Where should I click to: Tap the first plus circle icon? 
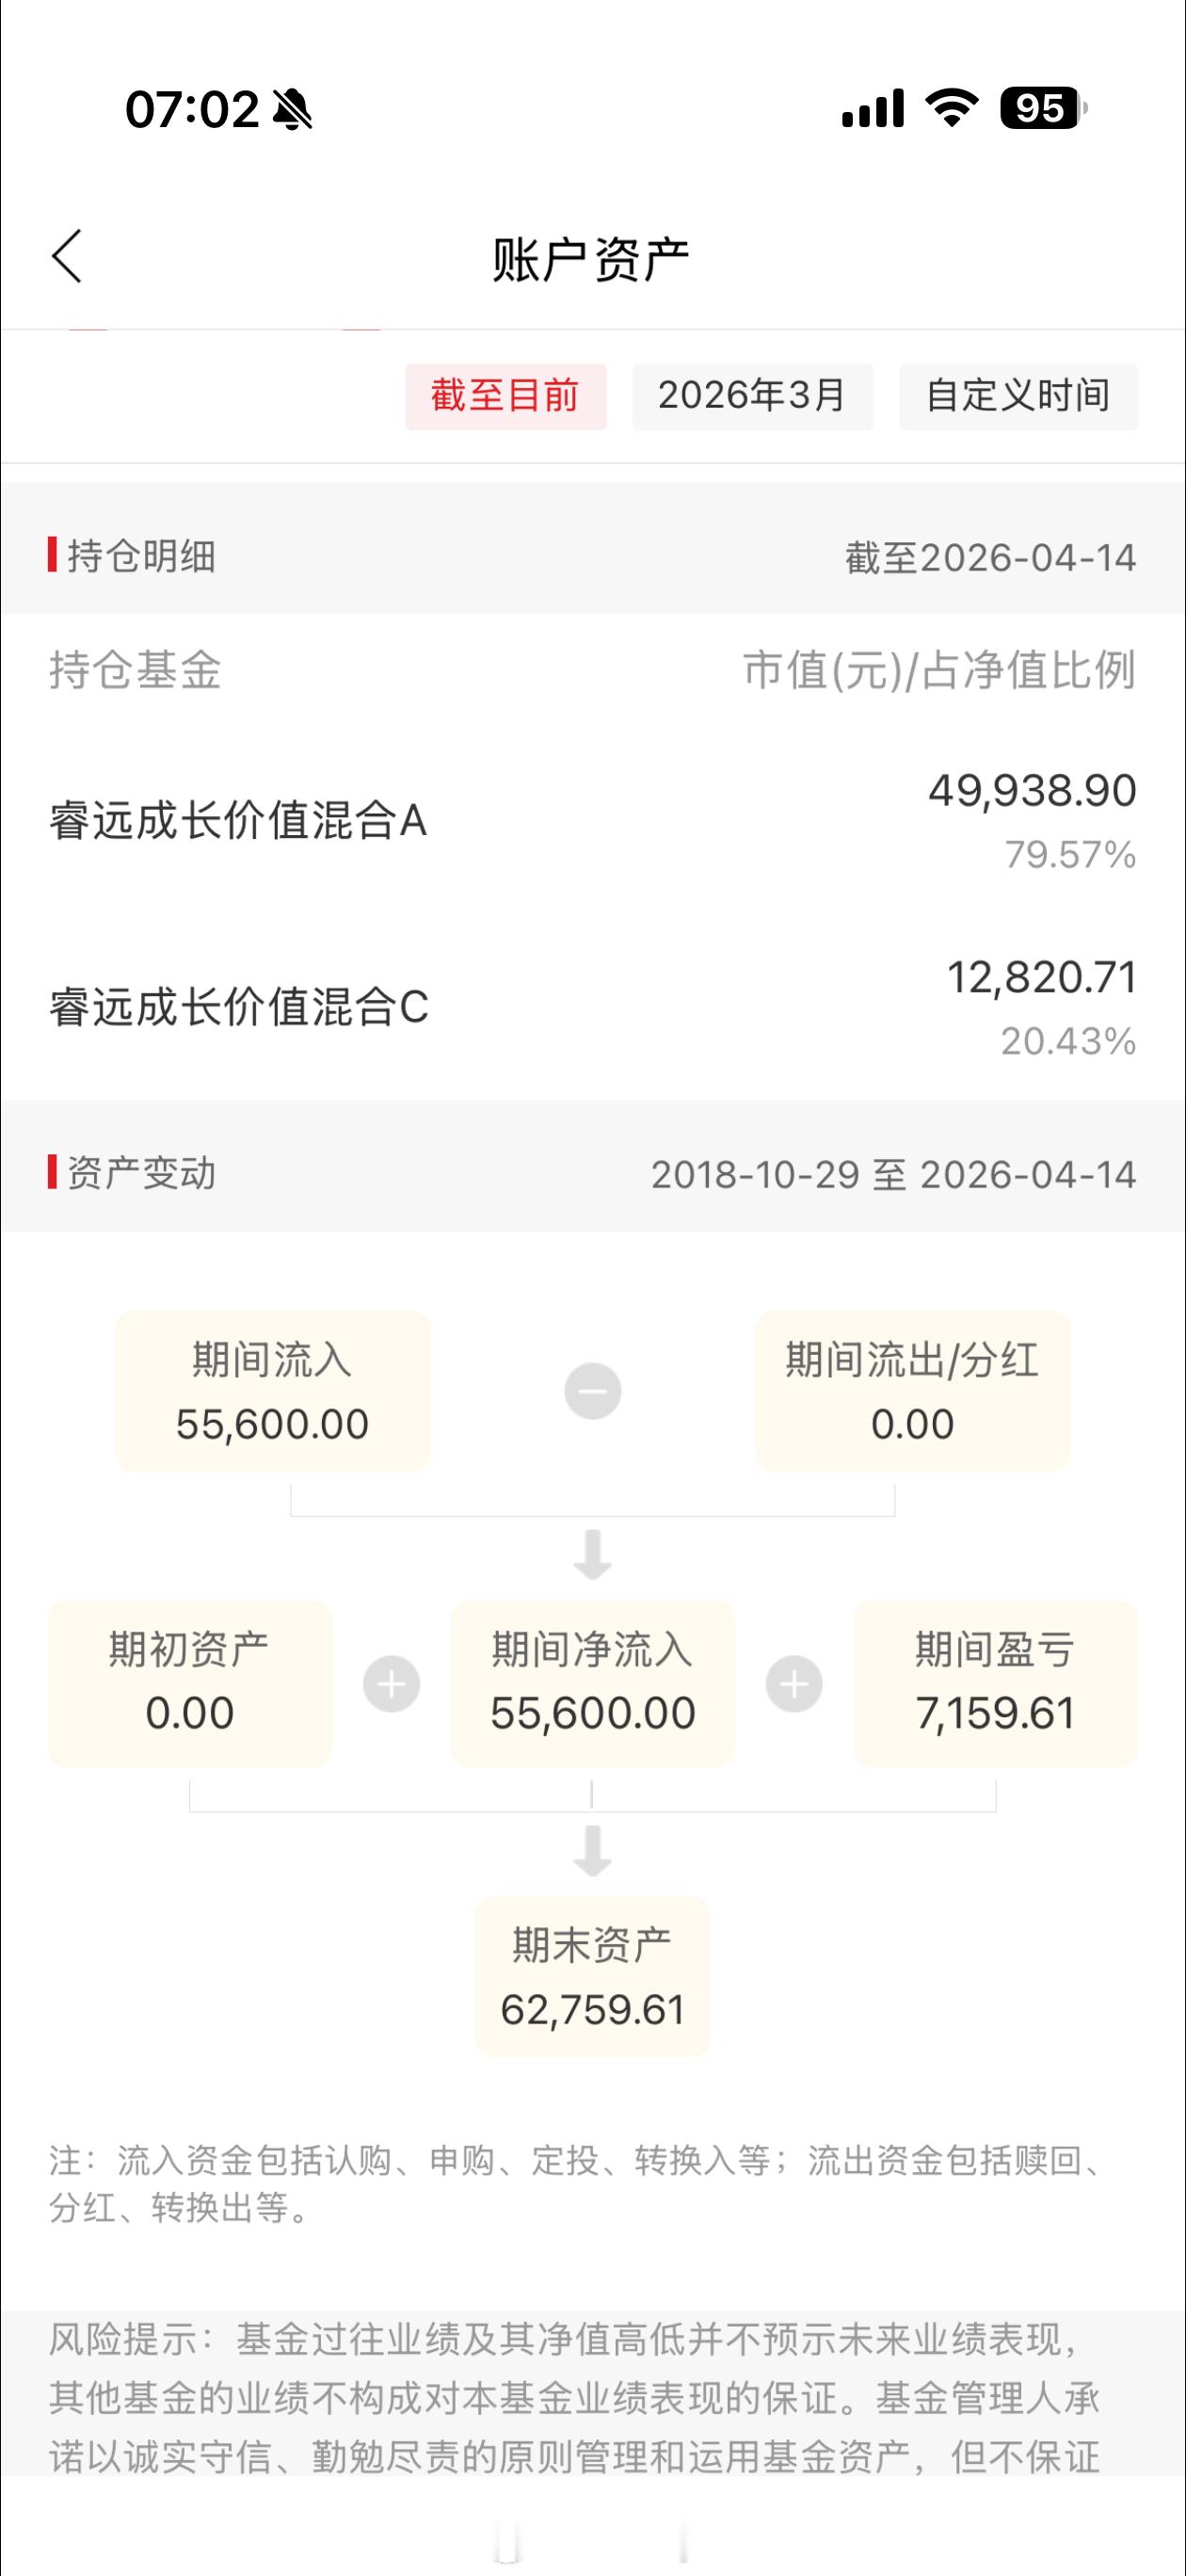(391, 1684)
